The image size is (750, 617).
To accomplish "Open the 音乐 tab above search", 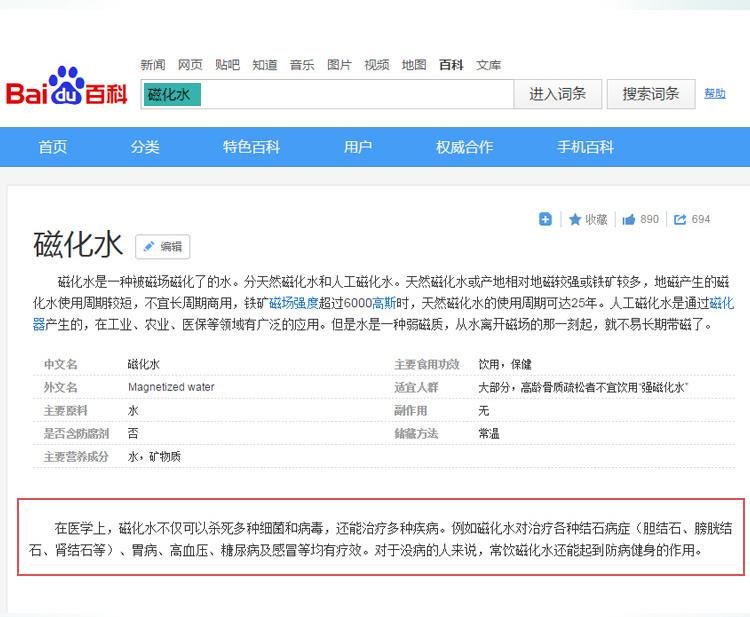I will pyautogui.click(x=302, y=65).
